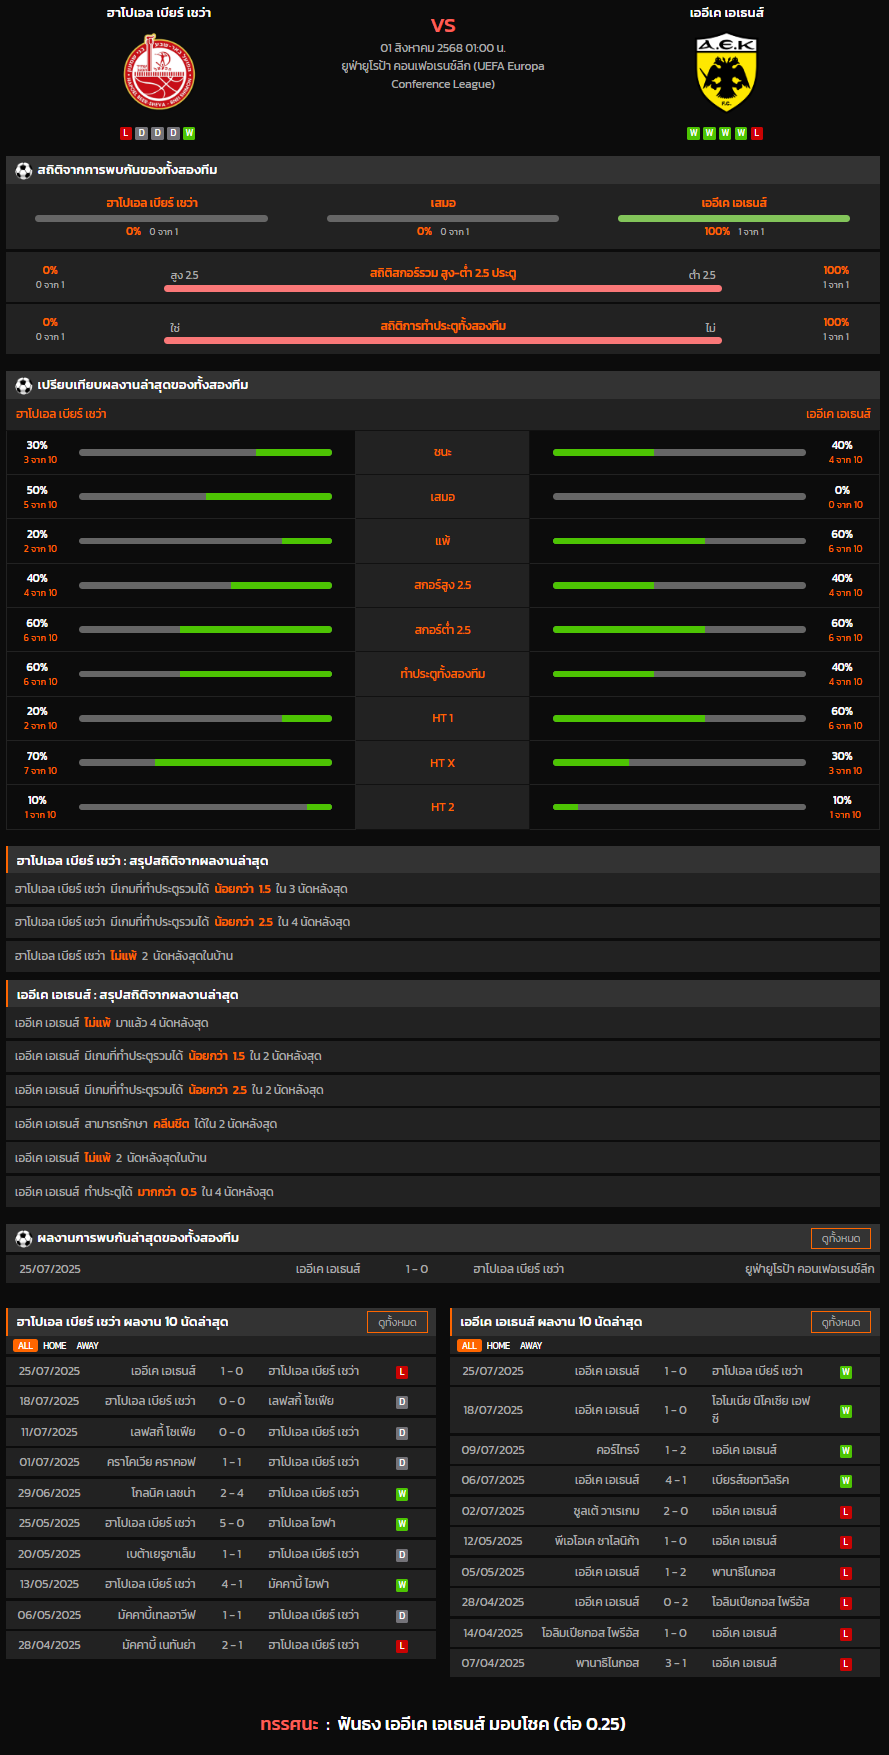Click W result badge on Hapoel 25/05/2025 row
The image size is (889, 1755).
[402, 1524]
